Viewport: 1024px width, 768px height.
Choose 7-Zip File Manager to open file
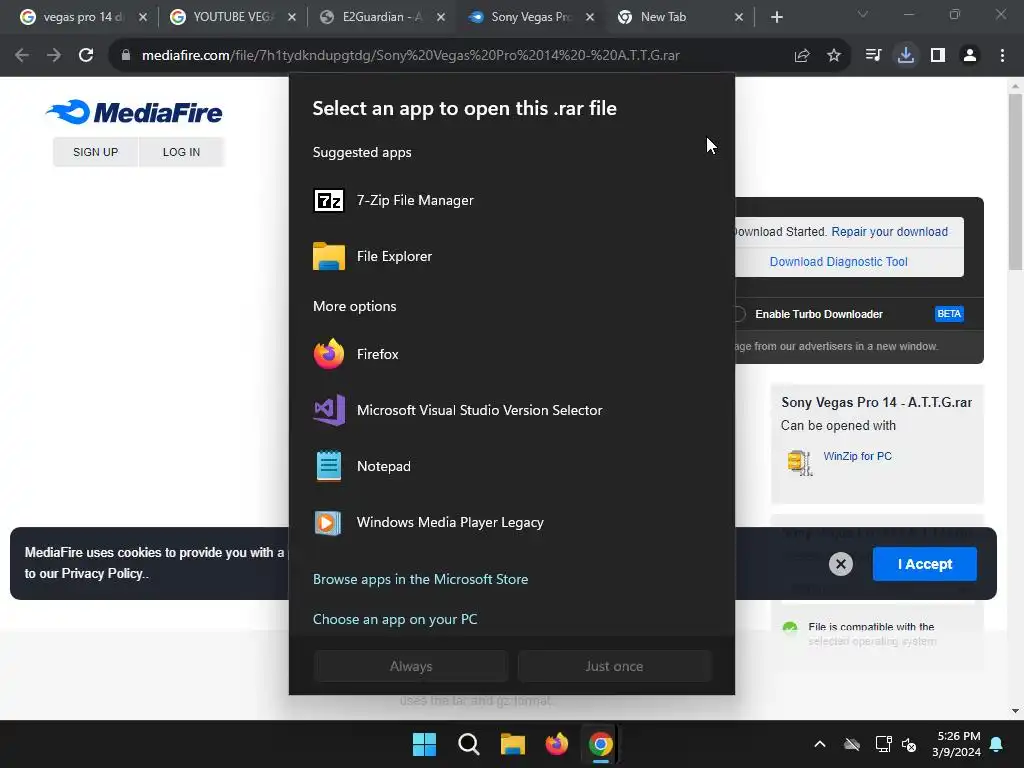[x=512, y=200]
